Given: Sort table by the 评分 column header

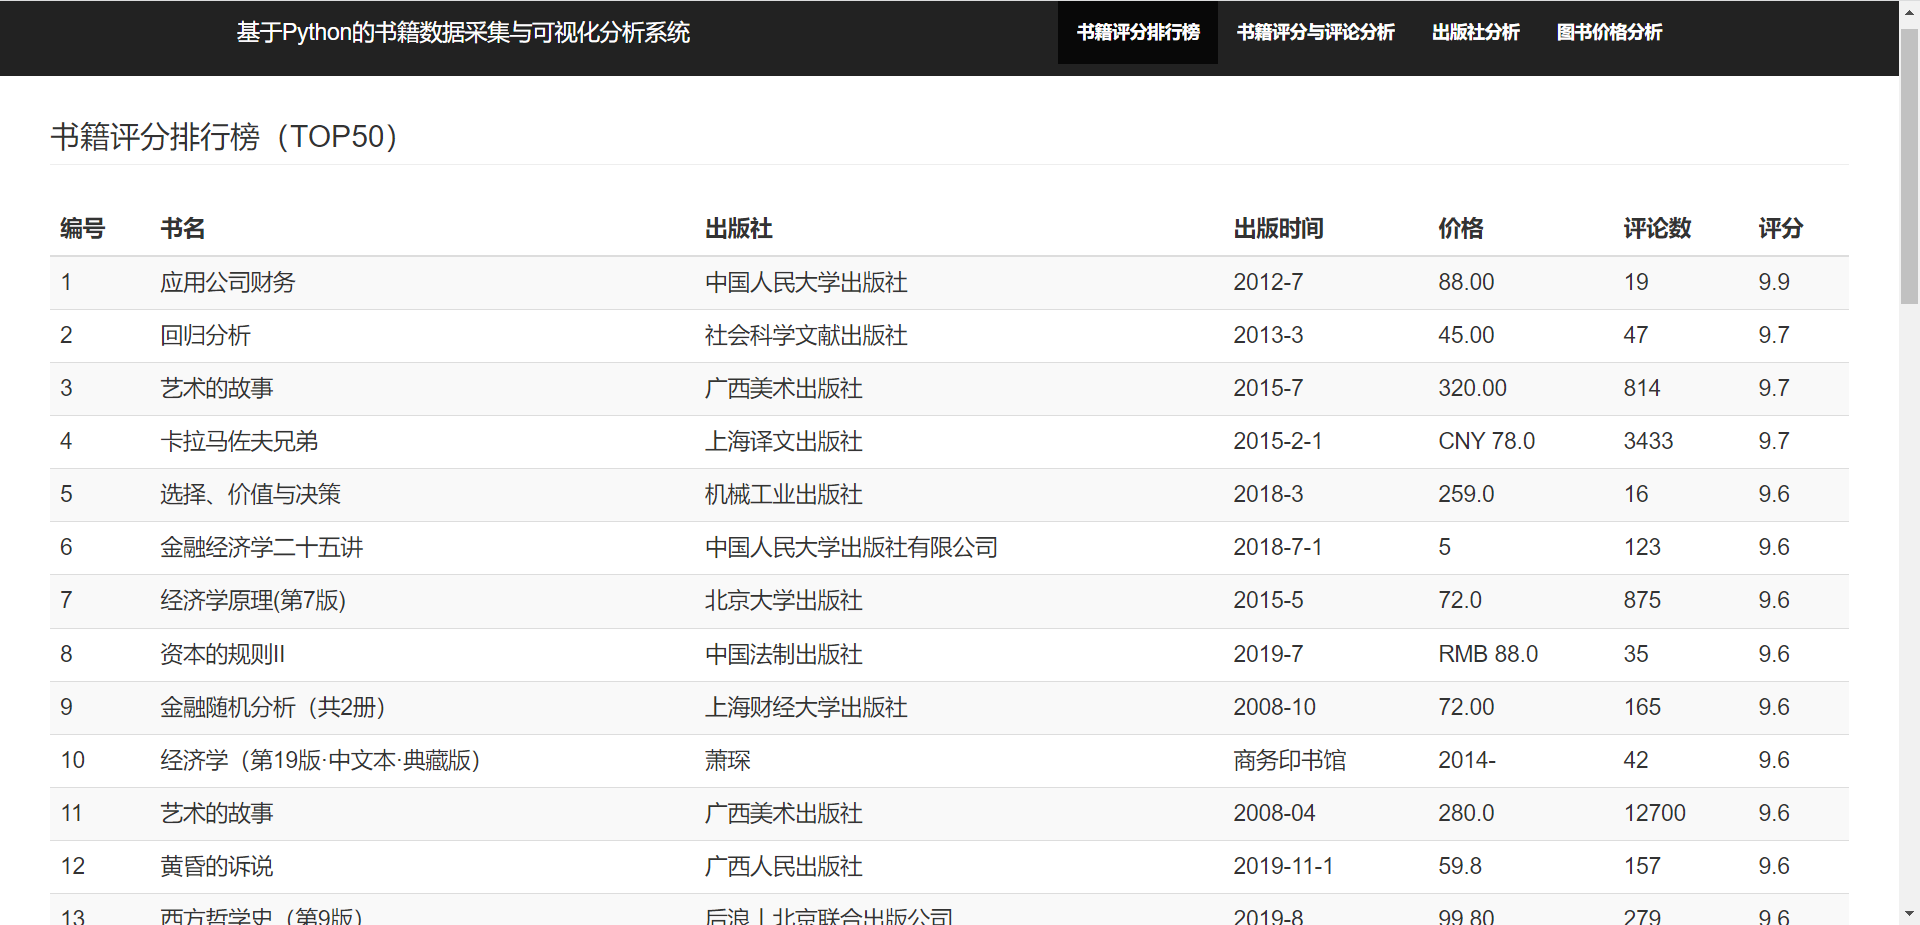Looking at the screenshot, I should click(x=1779, y=229).
